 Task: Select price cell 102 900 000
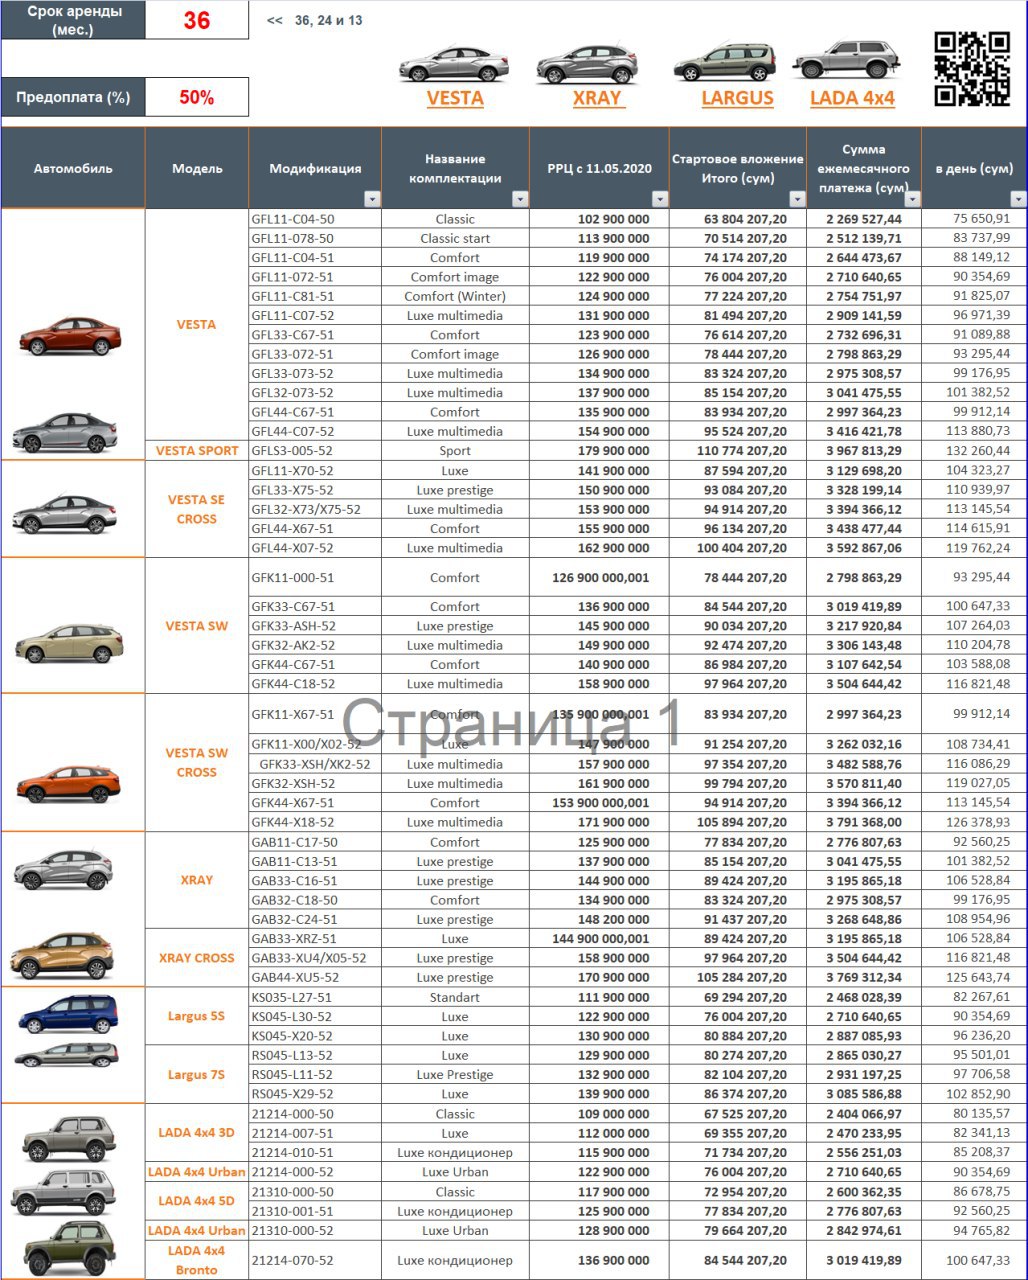click(x=599, y=219)
